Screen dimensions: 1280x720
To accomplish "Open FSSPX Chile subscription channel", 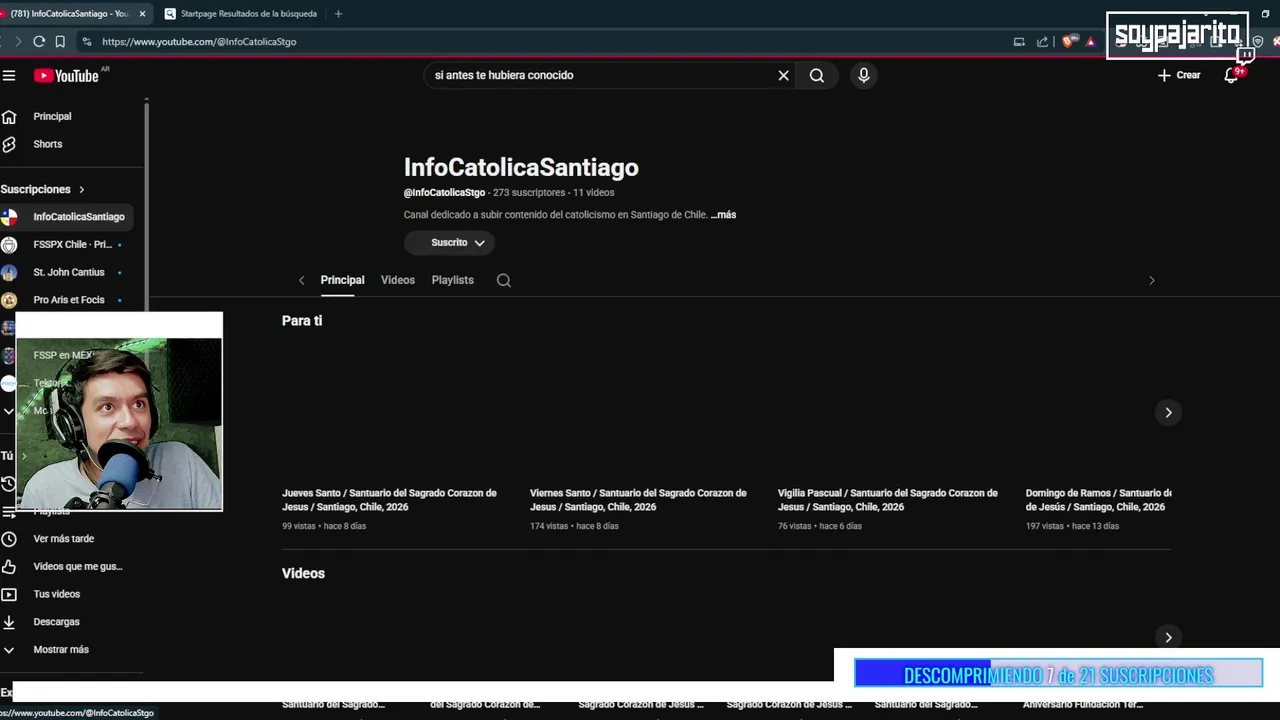I will click(x=73, y=244).
